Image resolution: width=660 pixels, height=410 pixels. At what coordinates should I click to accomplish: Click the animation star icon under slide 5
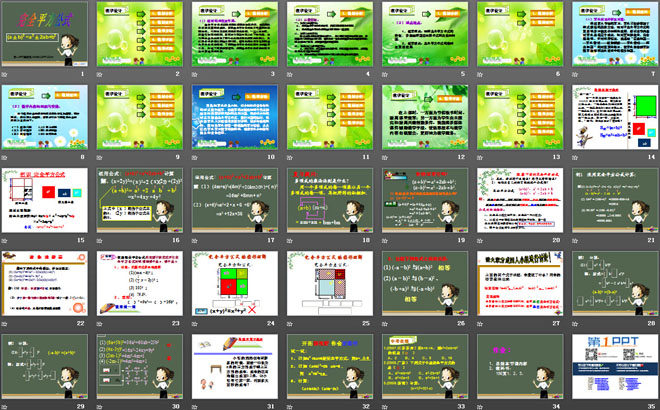pos(385,75)
